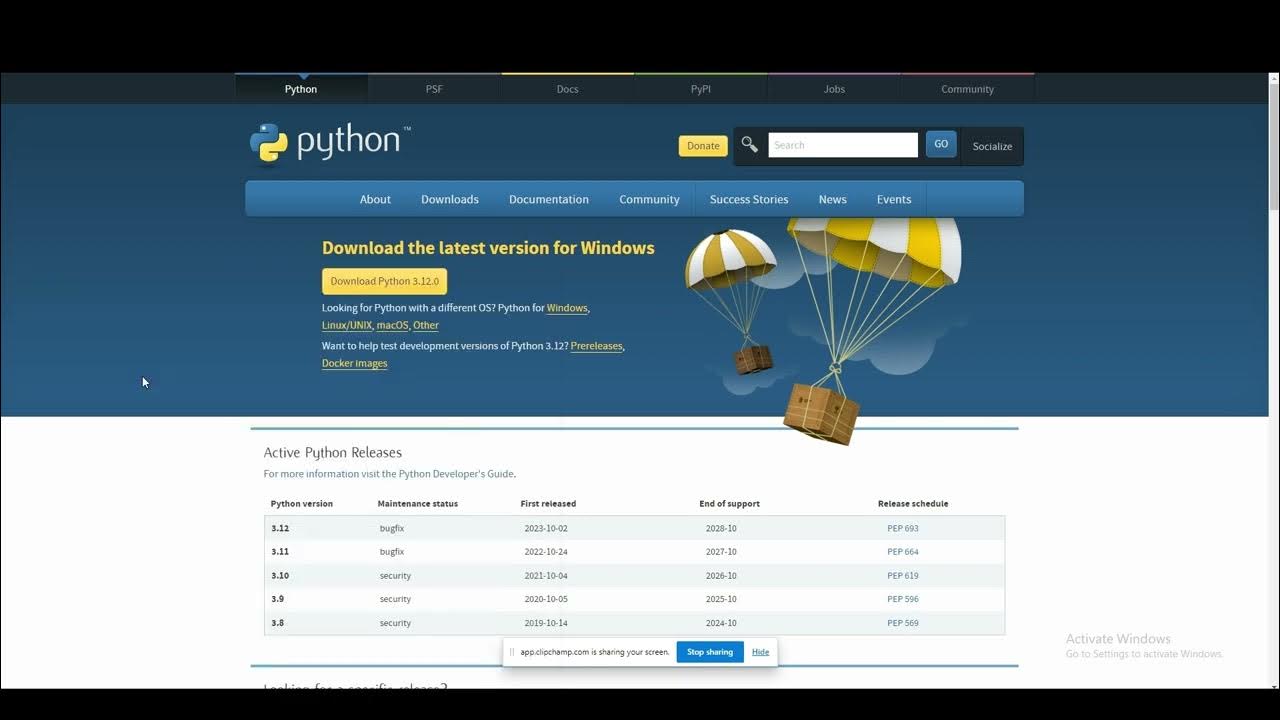Follow the macOS download link
1280x720 pixels.
tap(393, 325)
